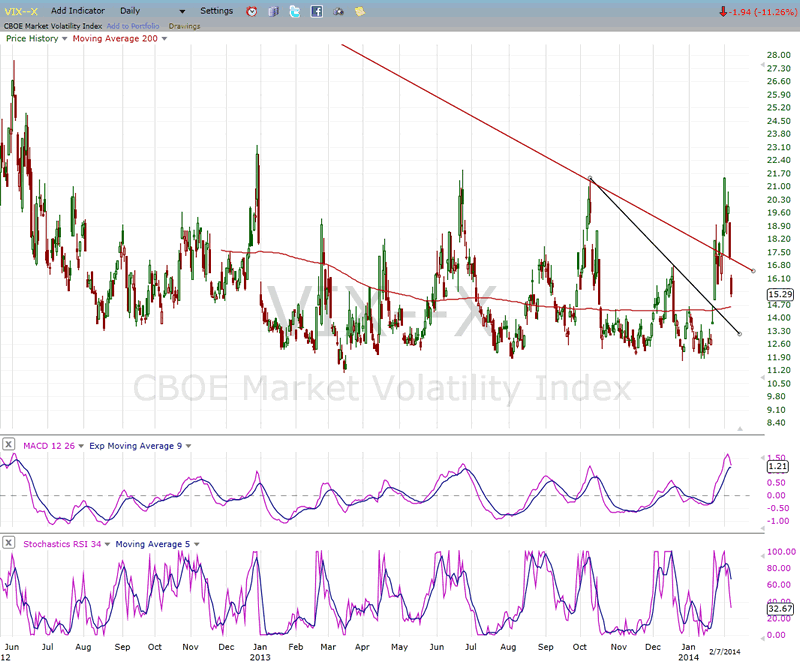The image size is (800, 662).
Task: Expand the Moving Average 5 dropdown arrow
Action: (196, 545)
